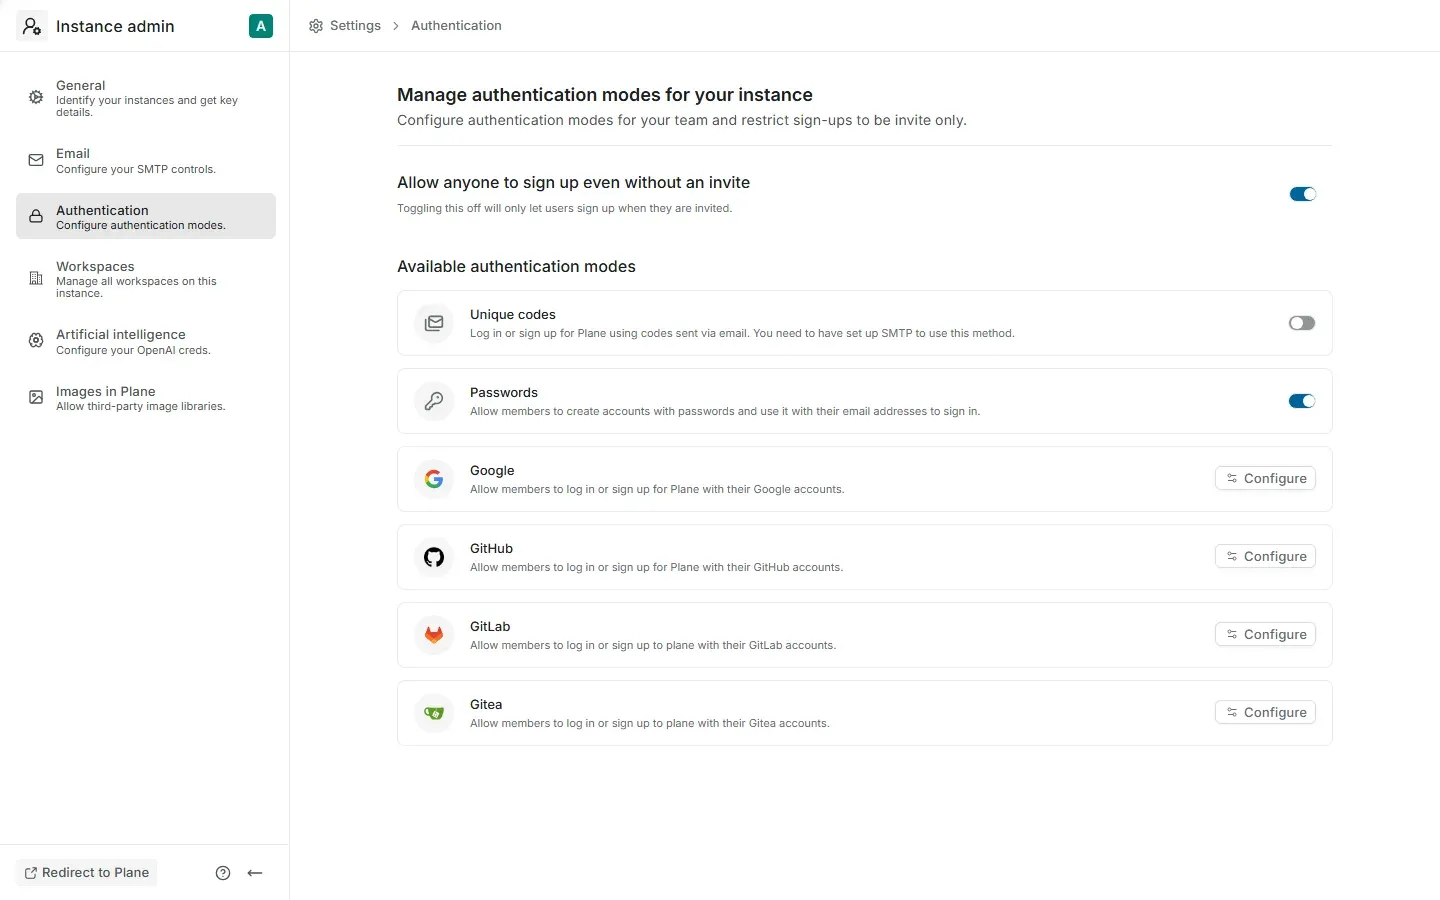Open the green A avatar badge

point(261,26)
